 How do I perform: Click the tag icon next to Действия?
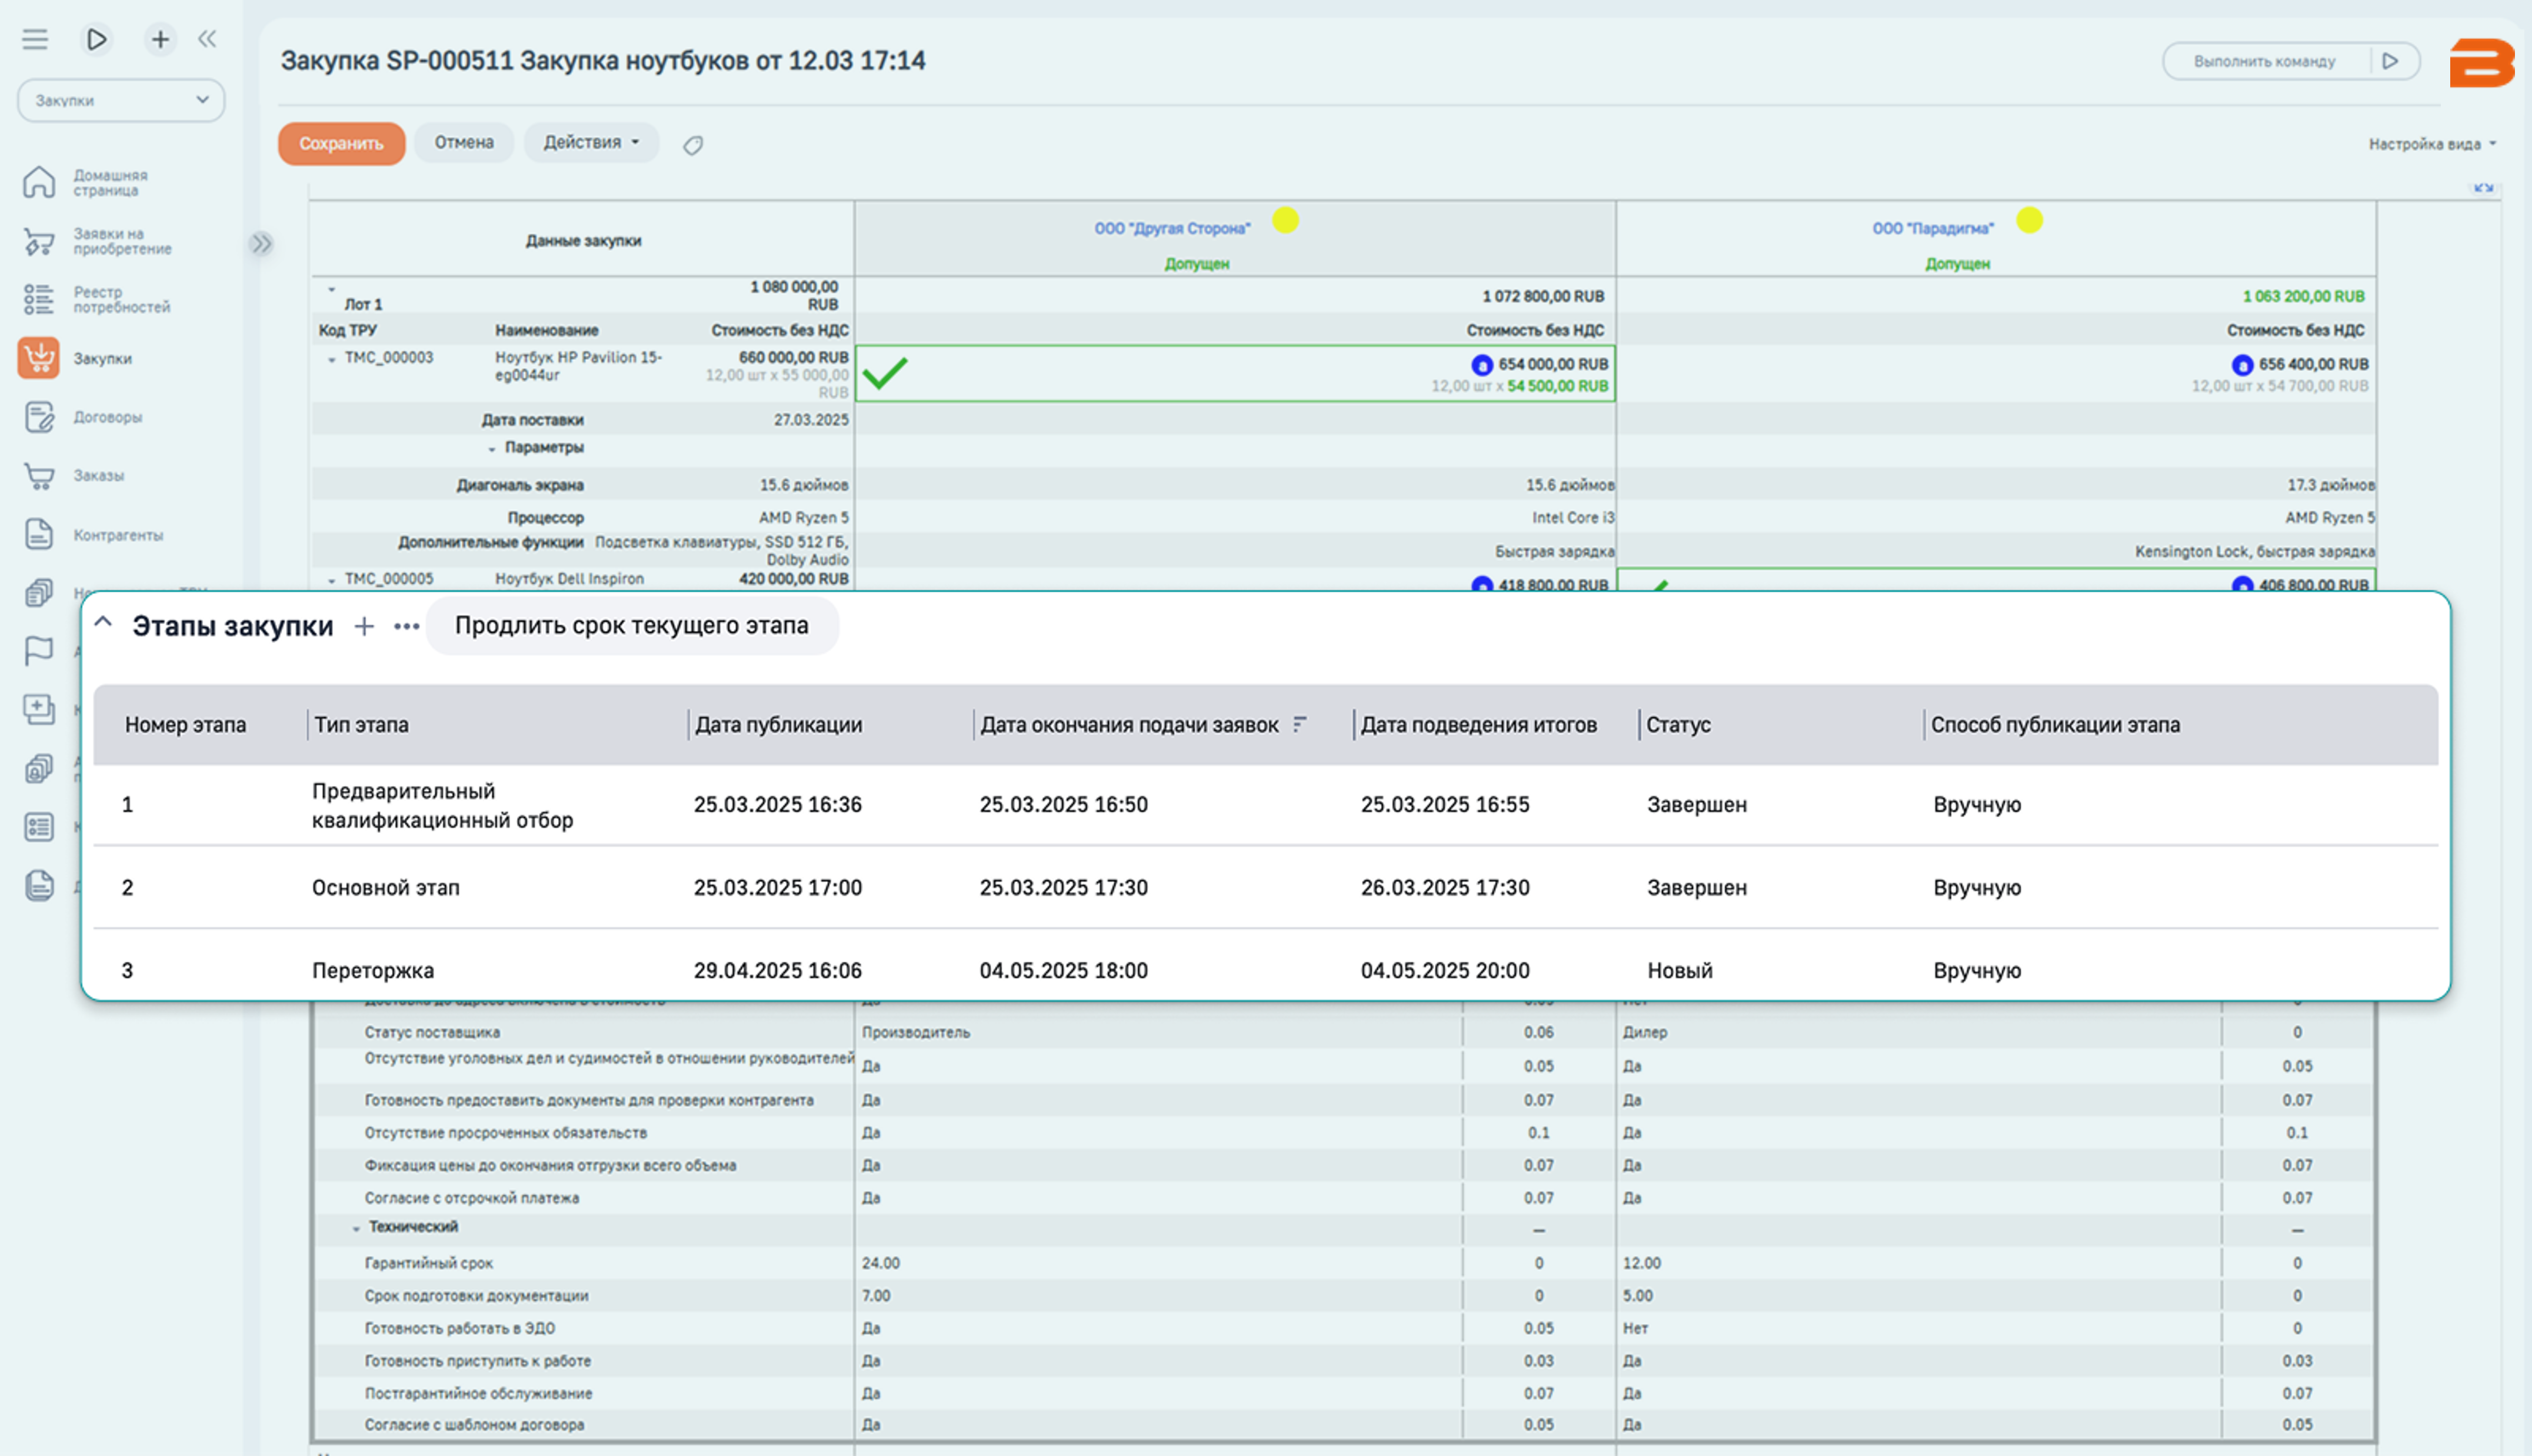(692, 145)
